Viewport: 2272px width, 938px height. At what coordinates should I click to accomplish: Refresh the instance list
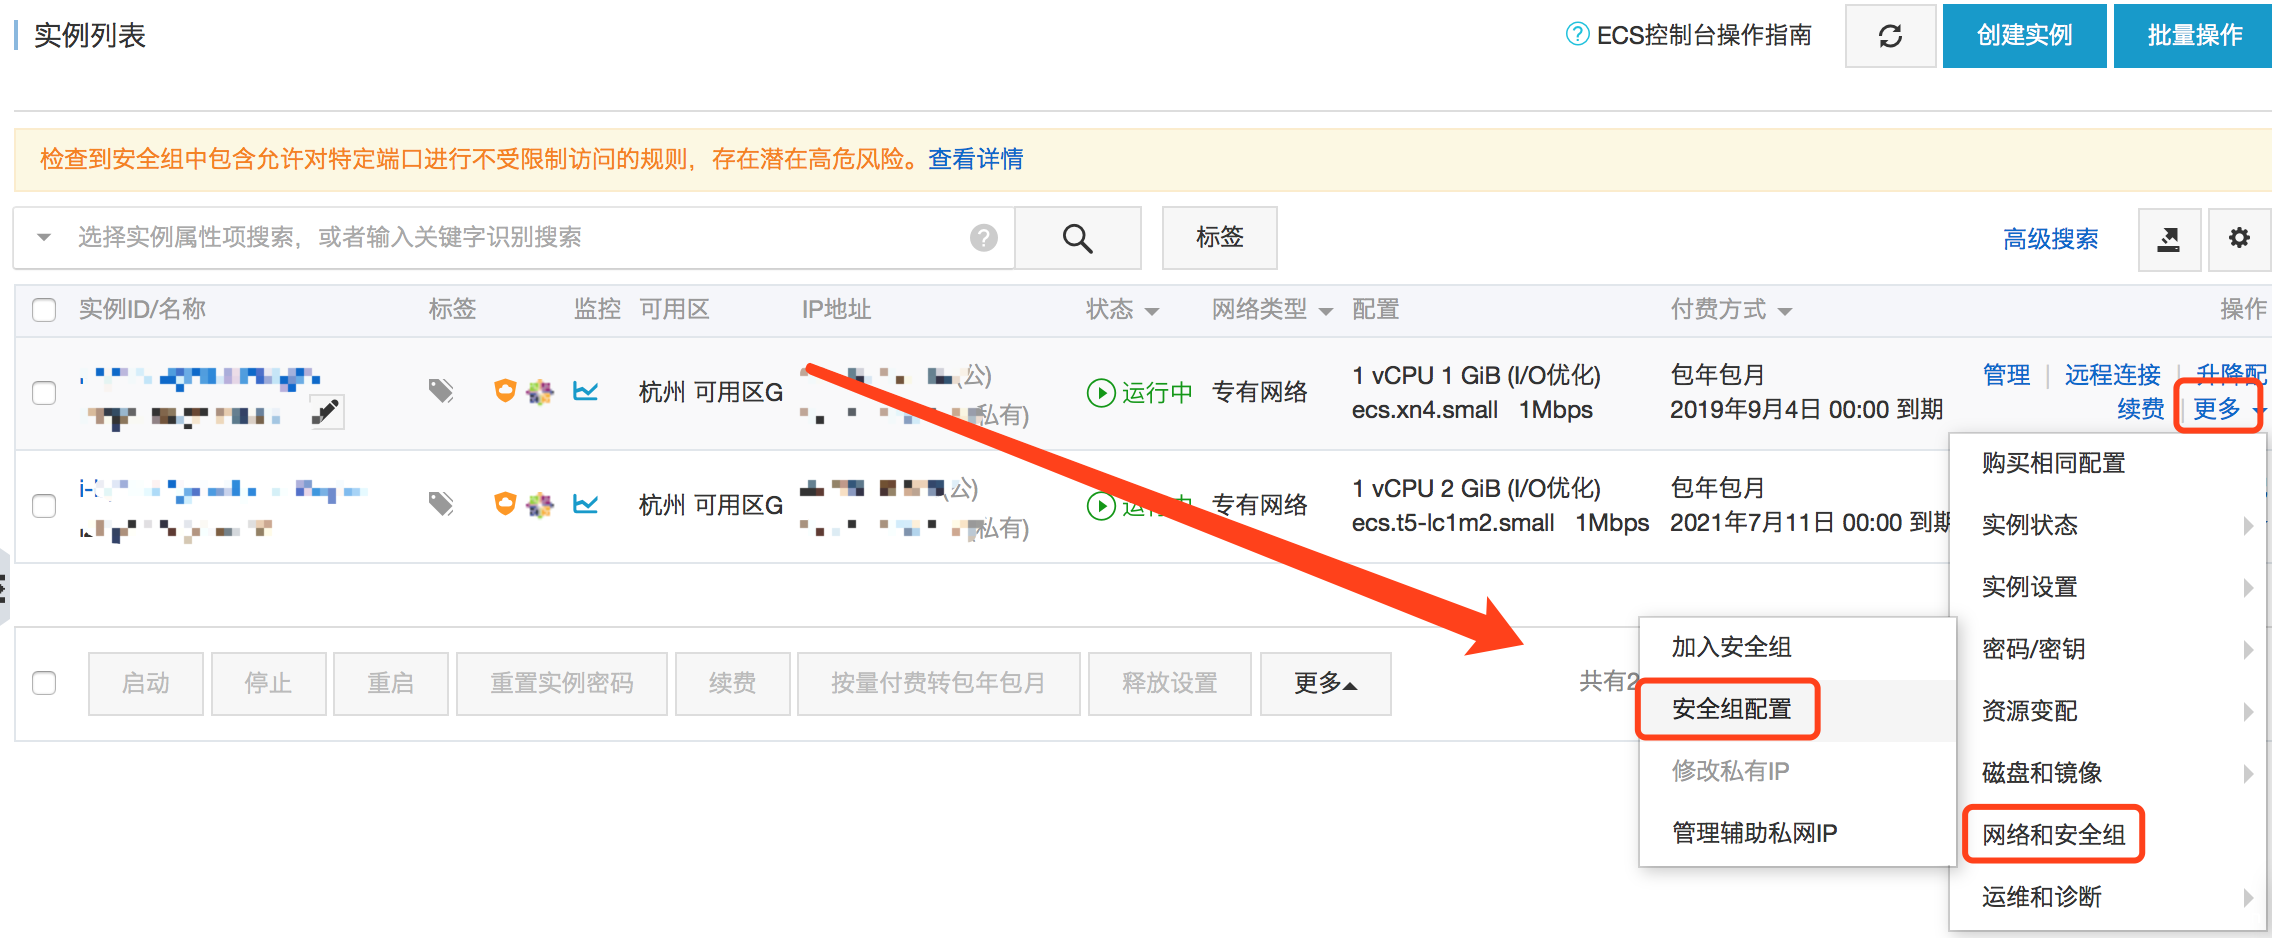pyautogui.click(x=1889, y=36)
